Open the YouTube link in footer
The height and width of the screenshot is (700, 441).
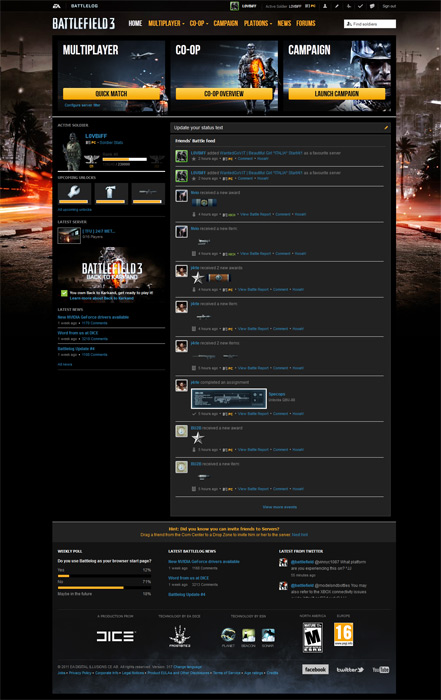pos(381,669)
